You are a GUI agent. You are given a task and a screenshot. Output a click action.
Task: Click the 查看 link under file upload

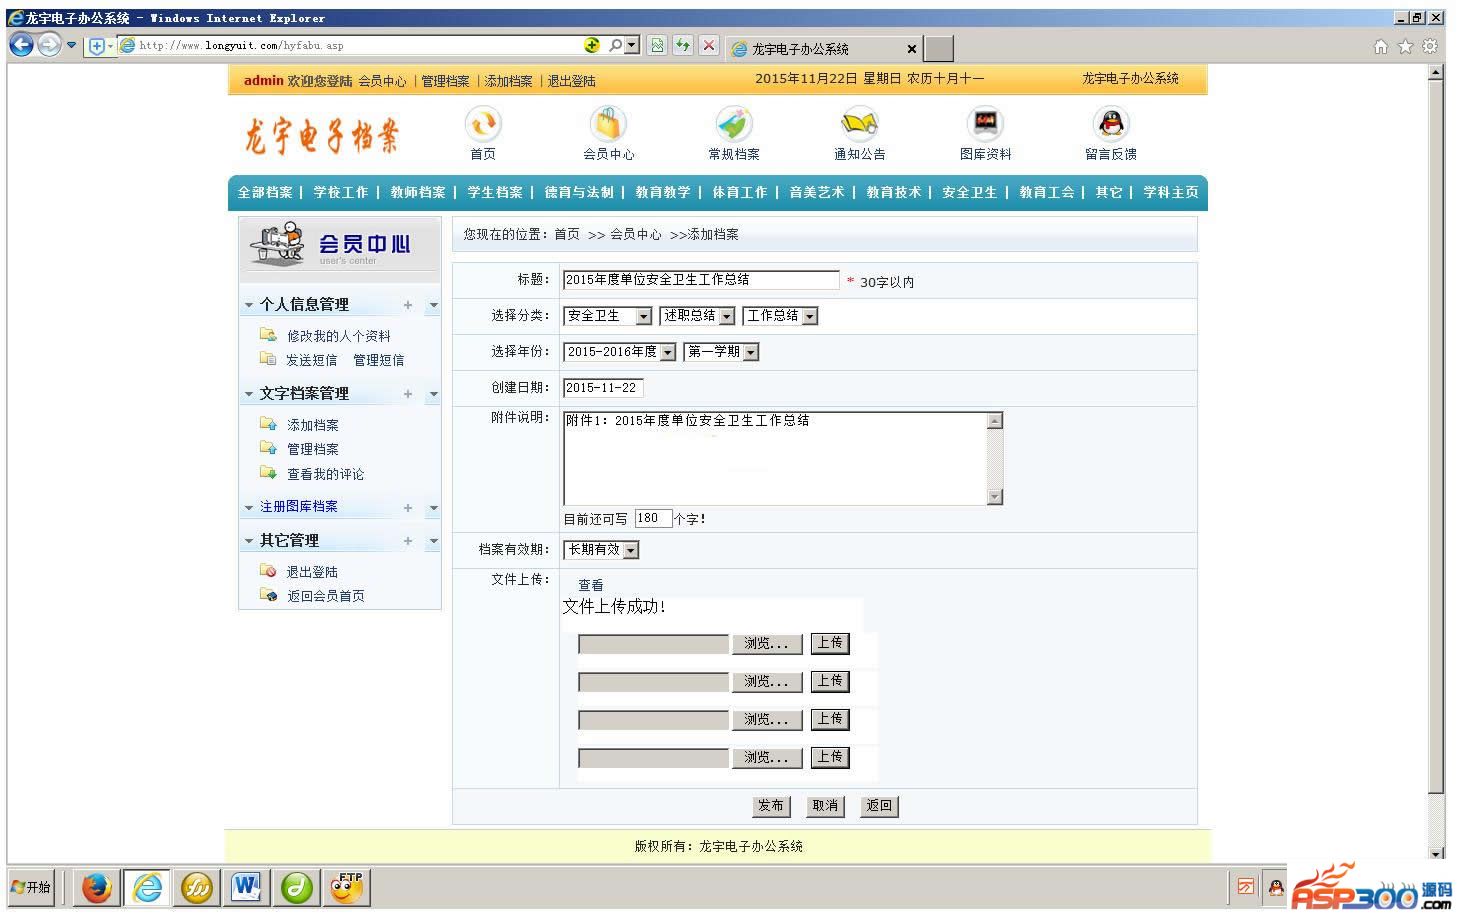point(591,586)
